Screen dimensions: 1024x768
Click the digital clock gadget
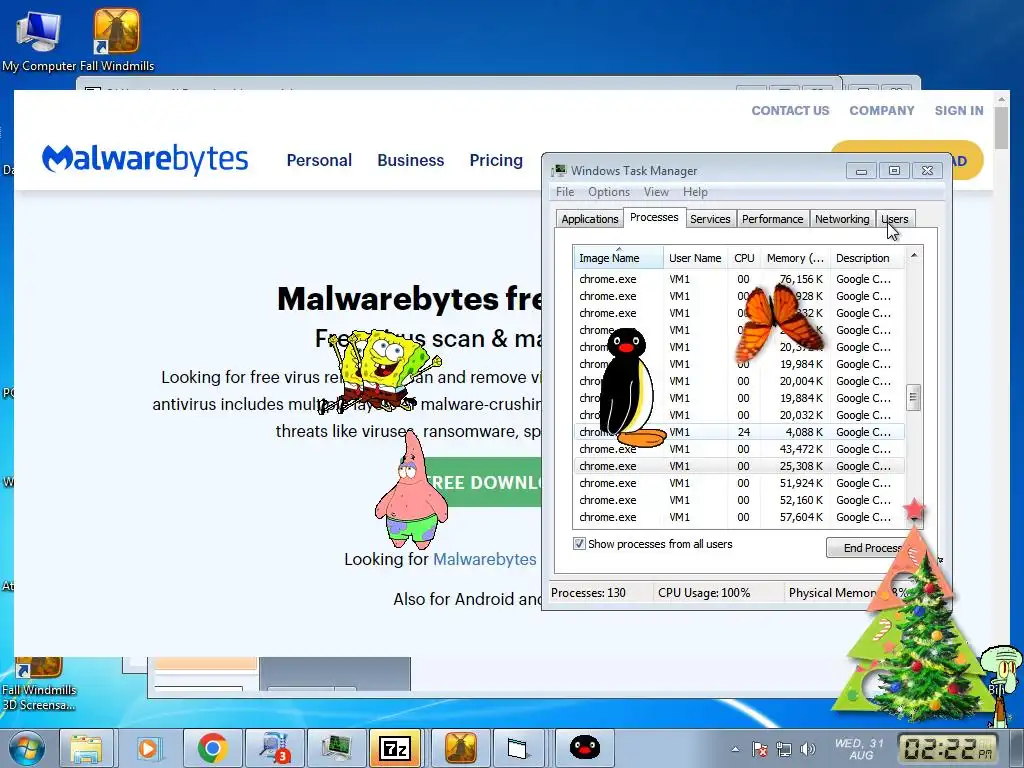(x=949, y=748)
